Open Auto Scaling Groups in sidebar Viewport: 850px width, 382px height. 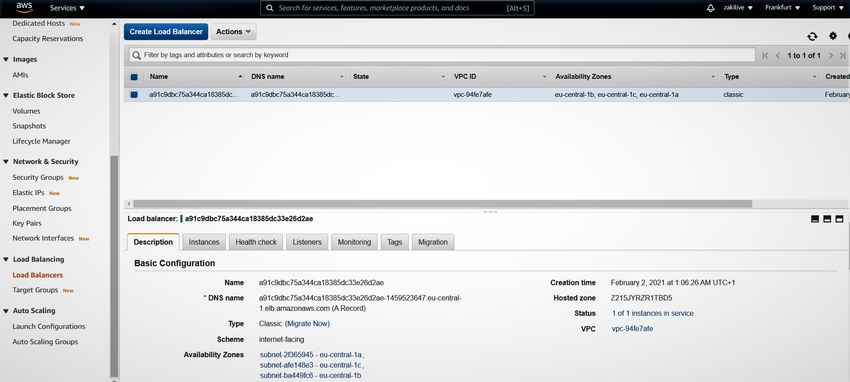(45, 342)
